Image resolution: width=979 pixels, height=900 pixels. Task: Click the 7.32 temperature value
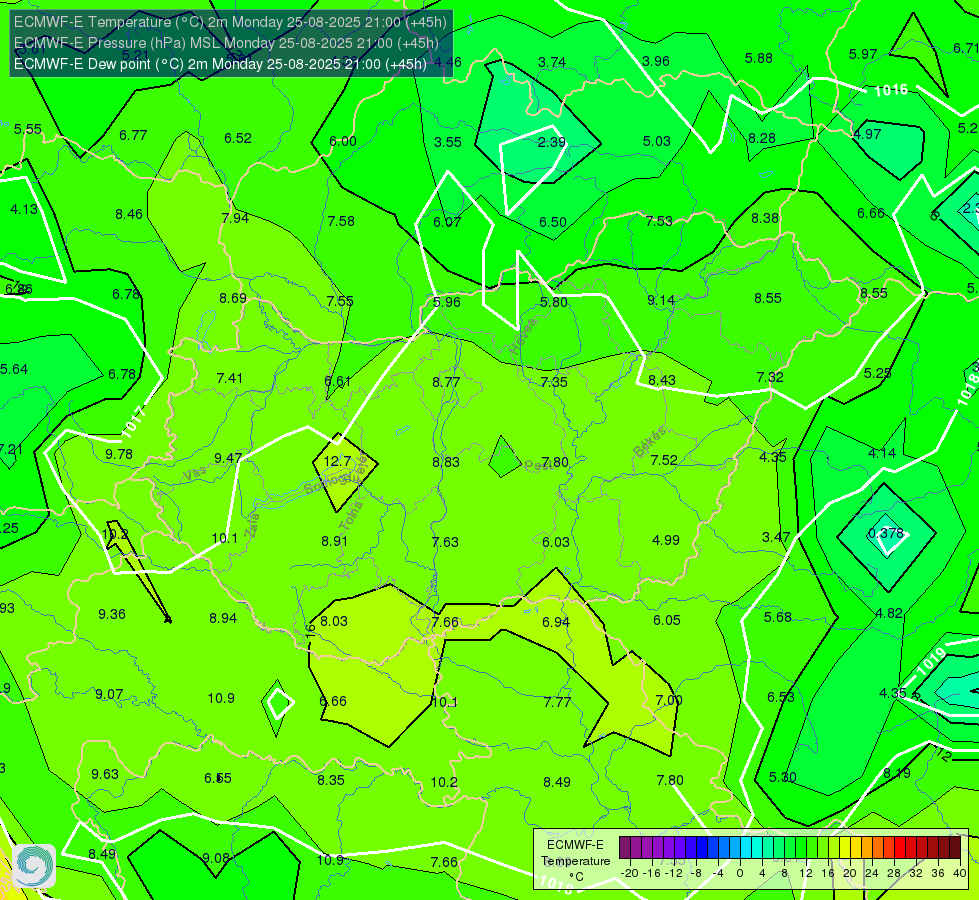770,377
